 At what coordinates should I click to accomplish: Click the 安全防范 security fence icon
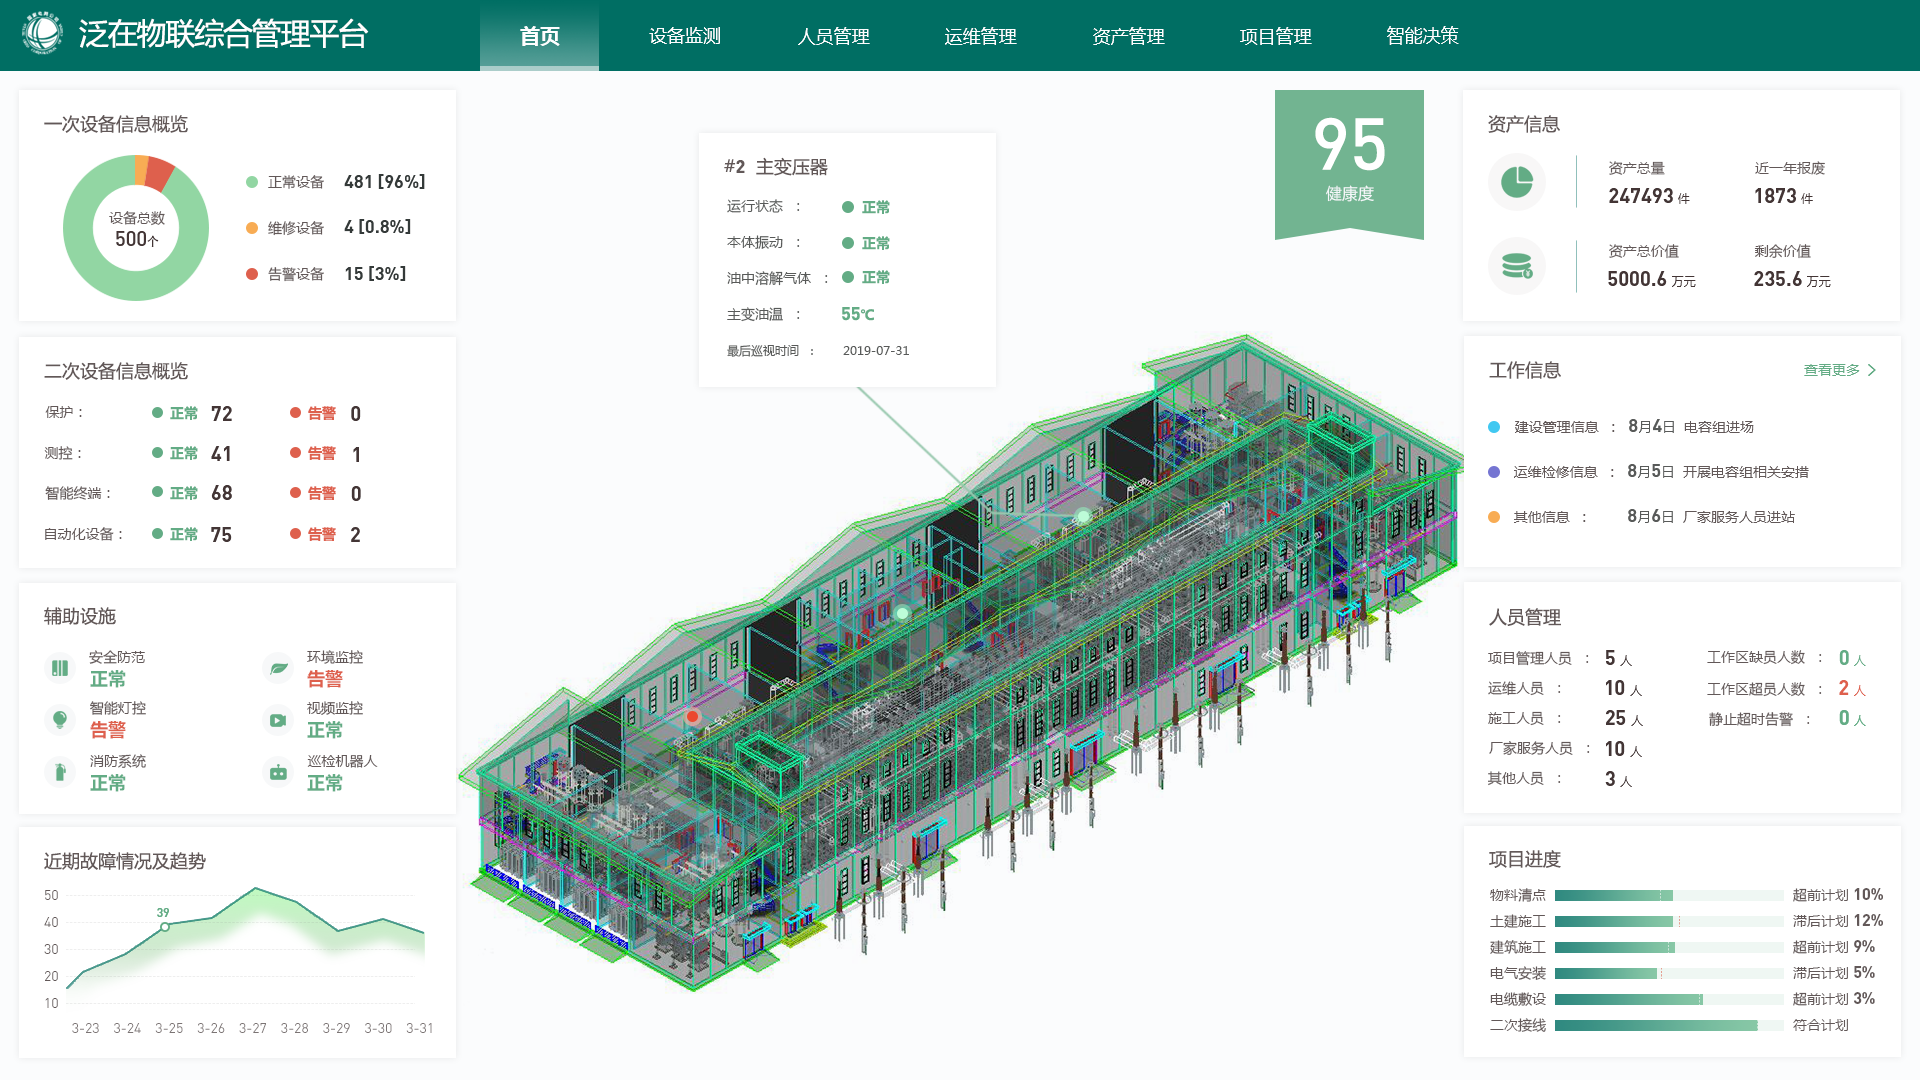pyautogui.click(x=60, y=668)
